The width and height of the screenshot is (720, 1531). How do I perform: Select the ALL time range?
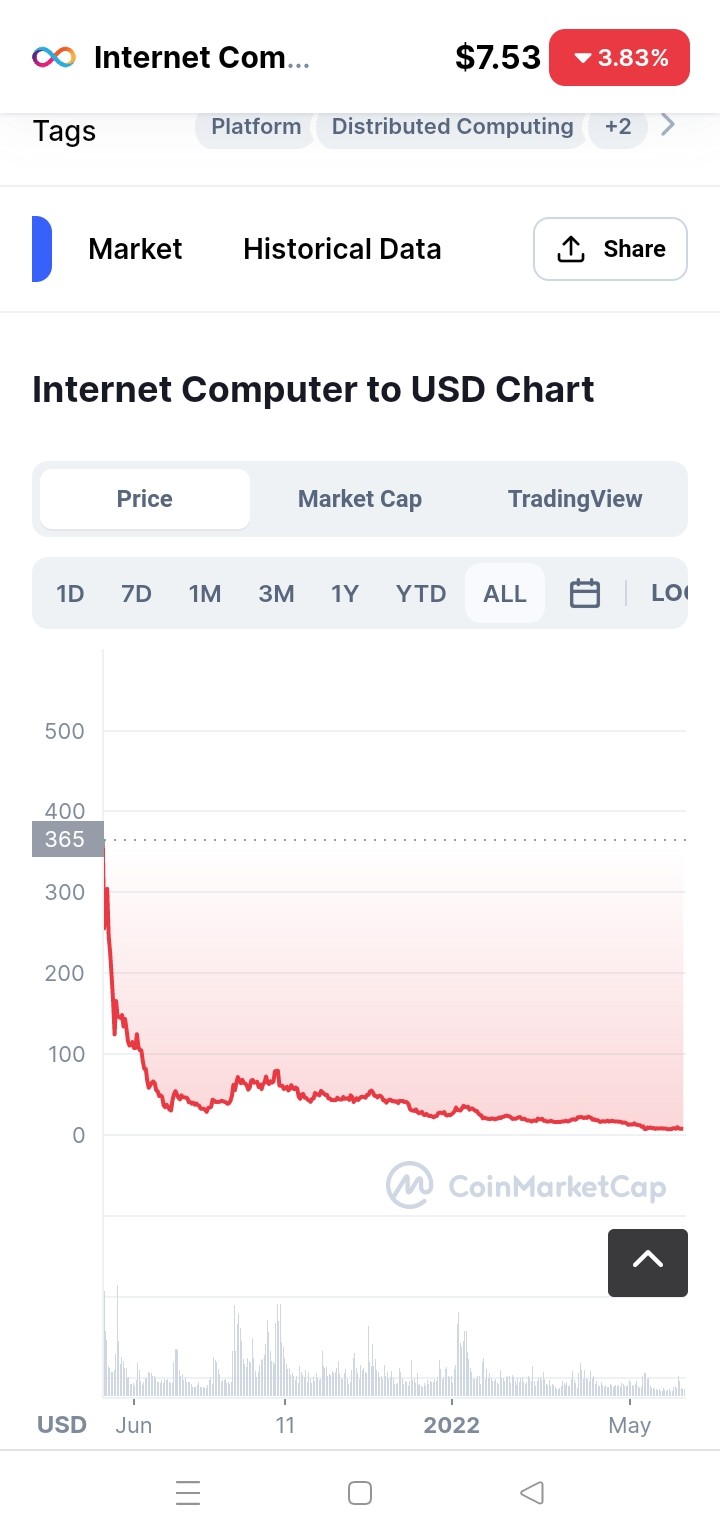tap(505, 594)
